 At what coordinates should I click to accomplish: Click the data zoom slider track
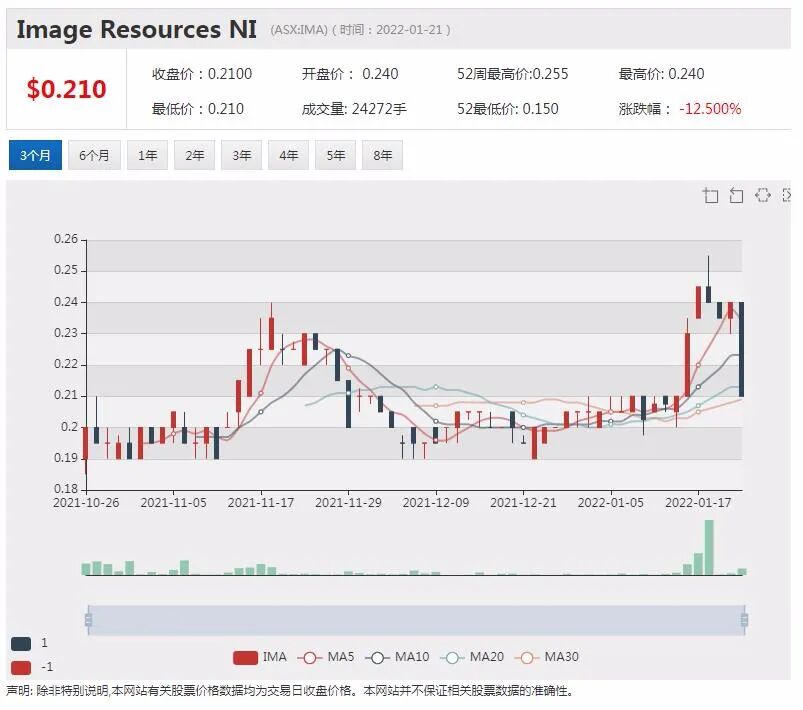pos(416,620)
